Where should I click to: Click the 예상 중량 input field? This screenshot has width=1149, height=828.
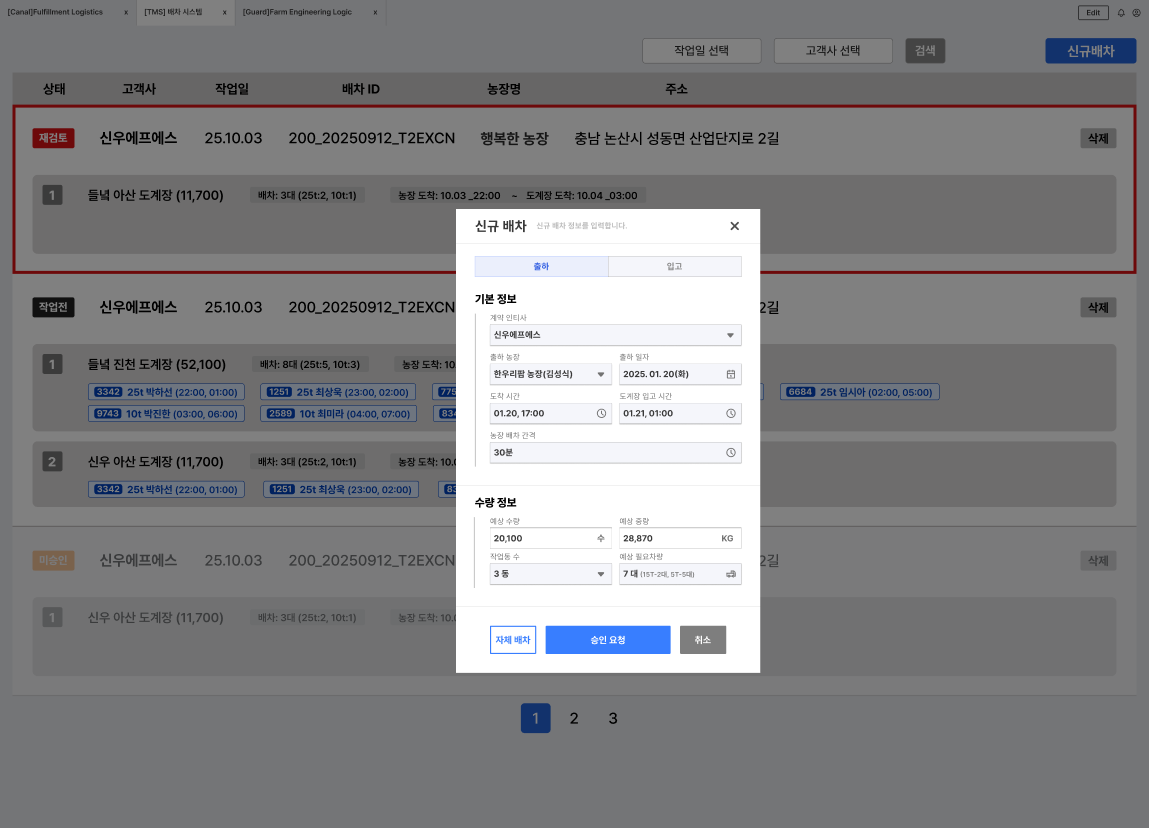coord(680,538)
